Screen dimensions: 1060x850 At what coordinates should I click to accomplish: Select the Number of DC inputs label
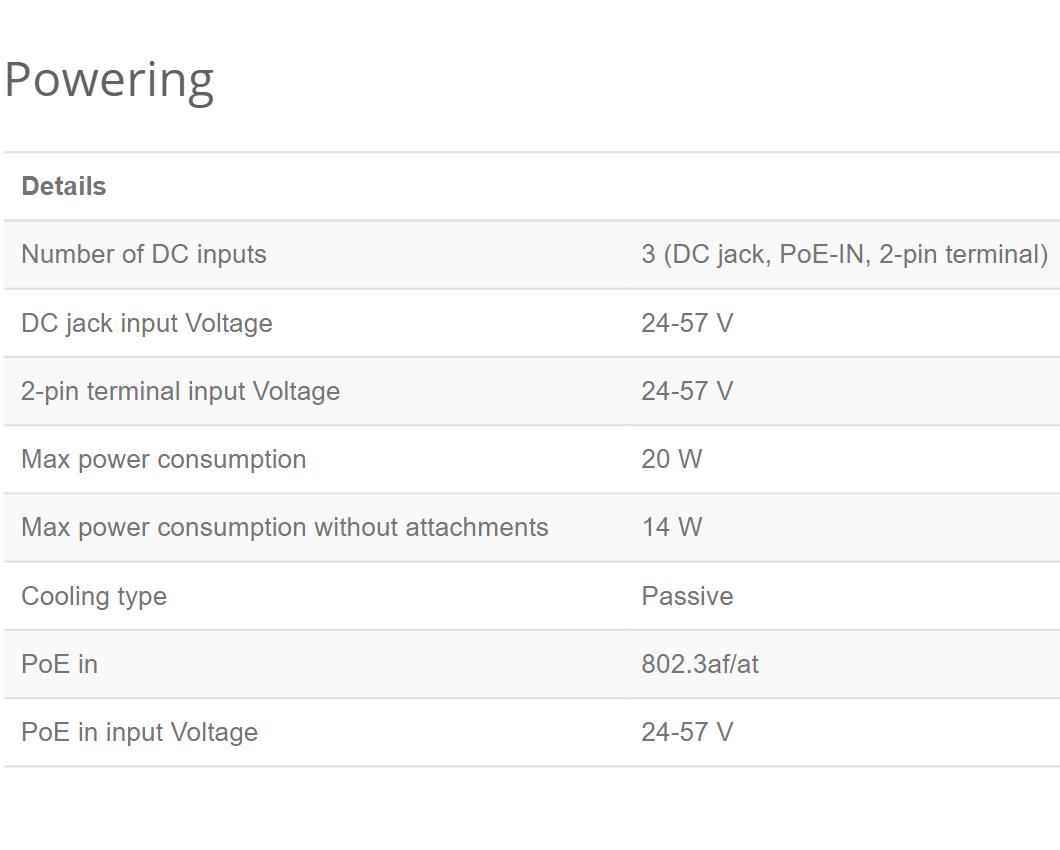[143, 254]
